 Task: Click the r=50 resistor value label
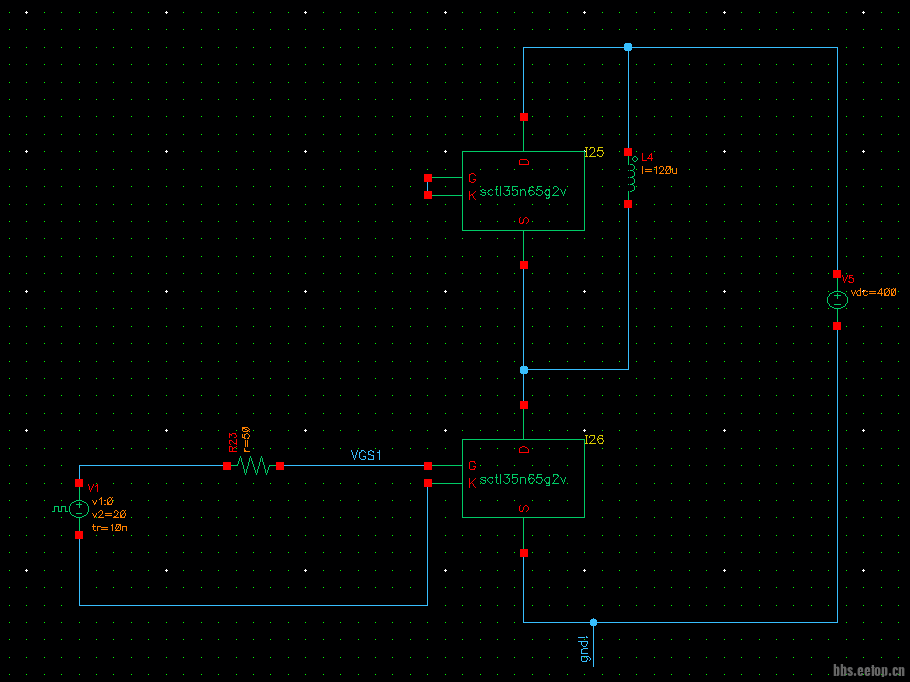tap(246, 439)
